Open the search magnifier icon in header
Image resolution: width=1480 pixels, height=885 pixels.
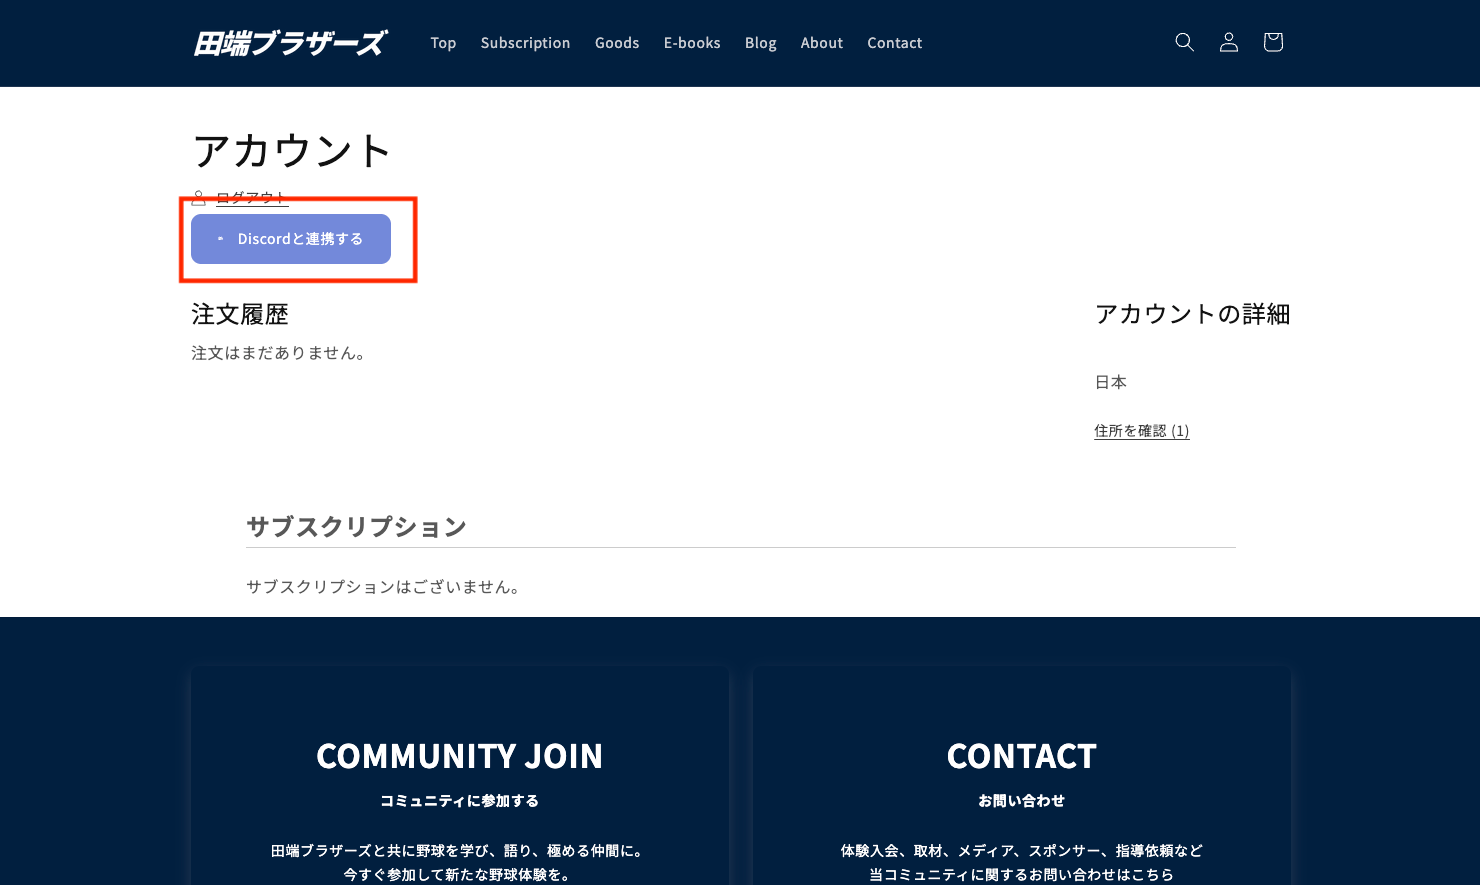pos(1184,42)
